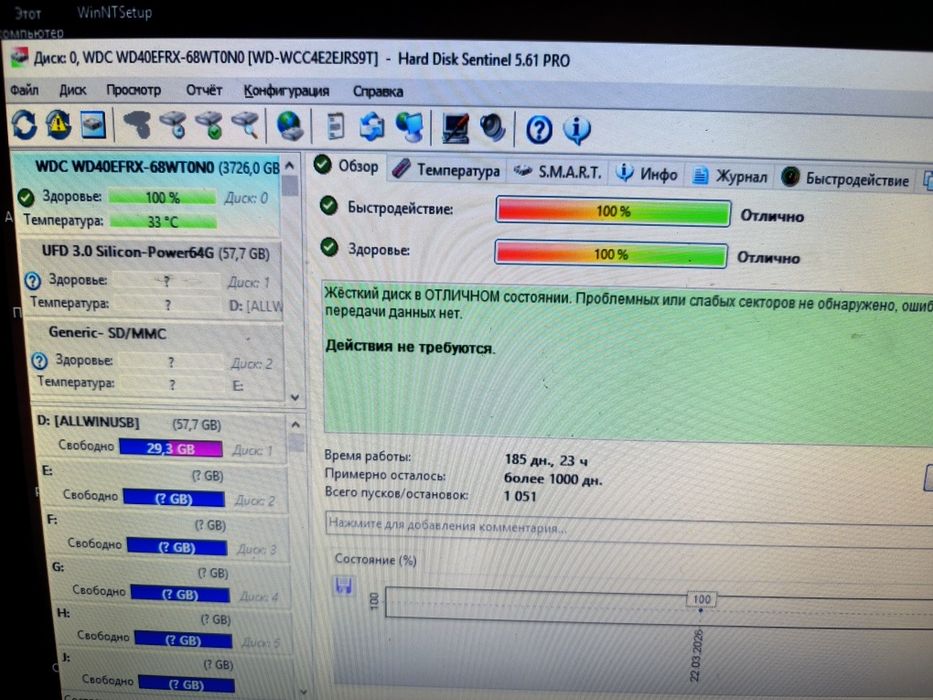Click green check icon beside Здоровье overview label

tap(329, 247)
